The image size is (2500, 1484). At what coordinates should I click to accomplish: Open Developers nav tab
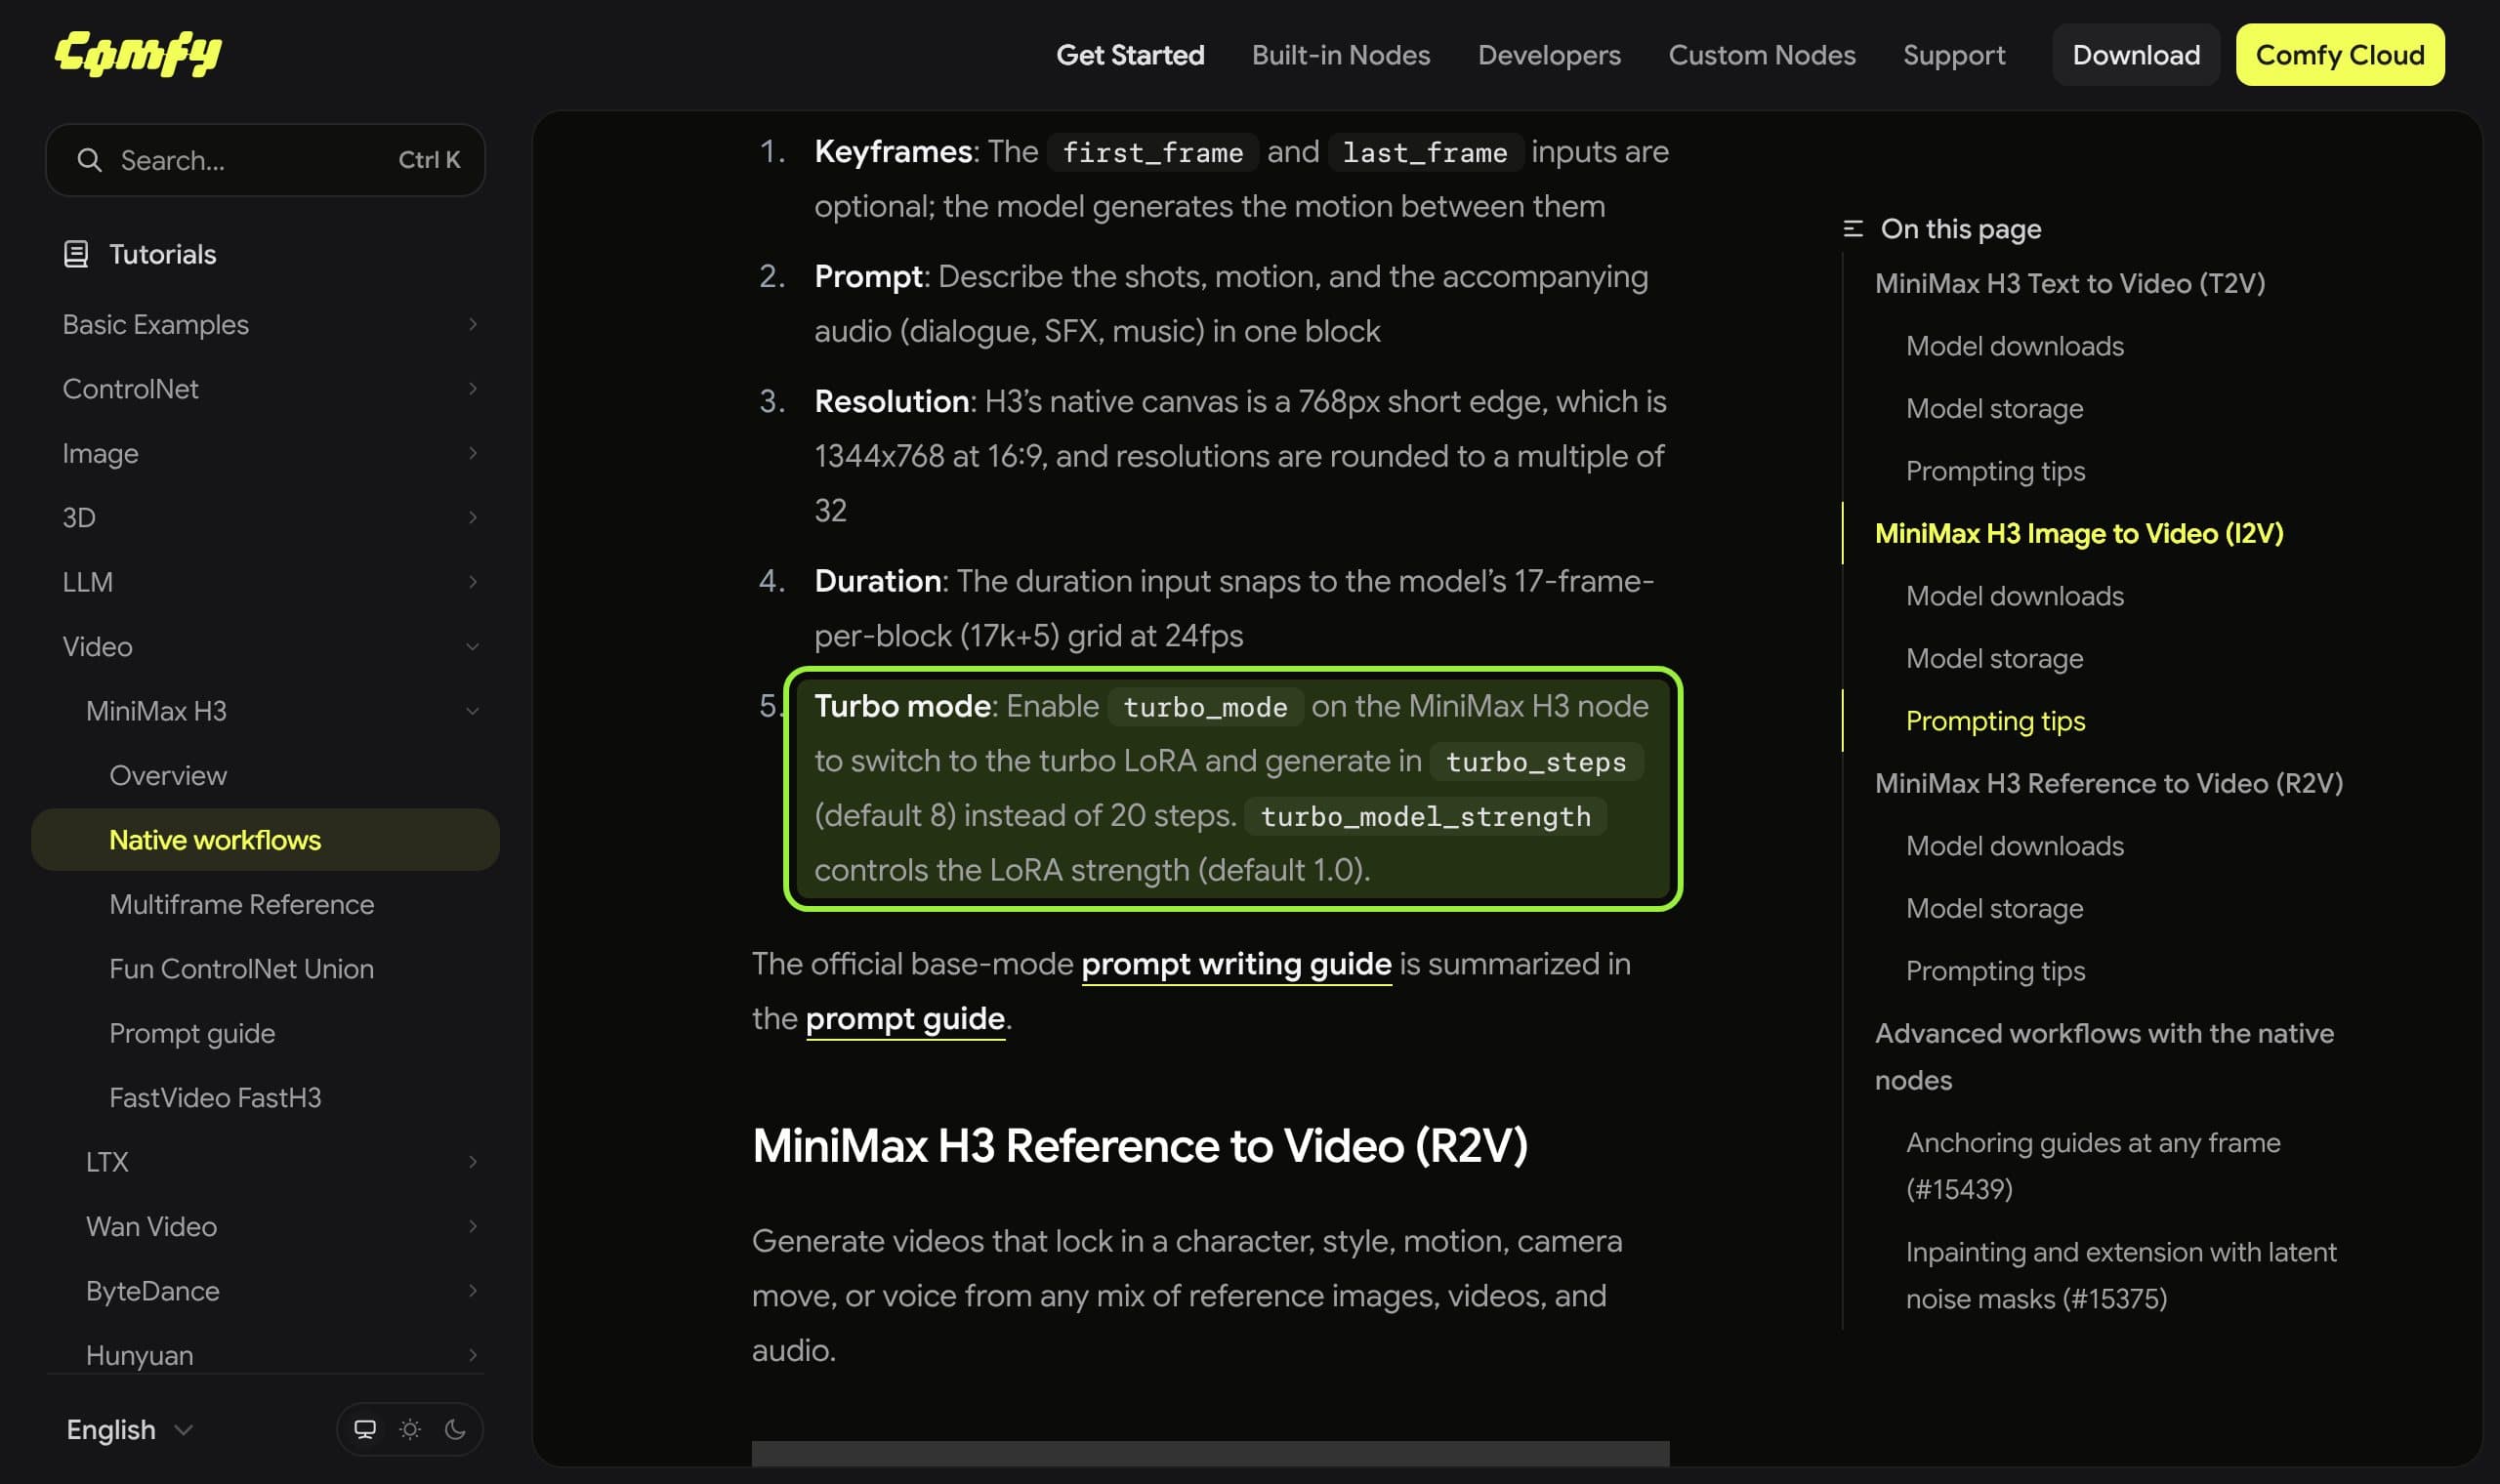1549,55
